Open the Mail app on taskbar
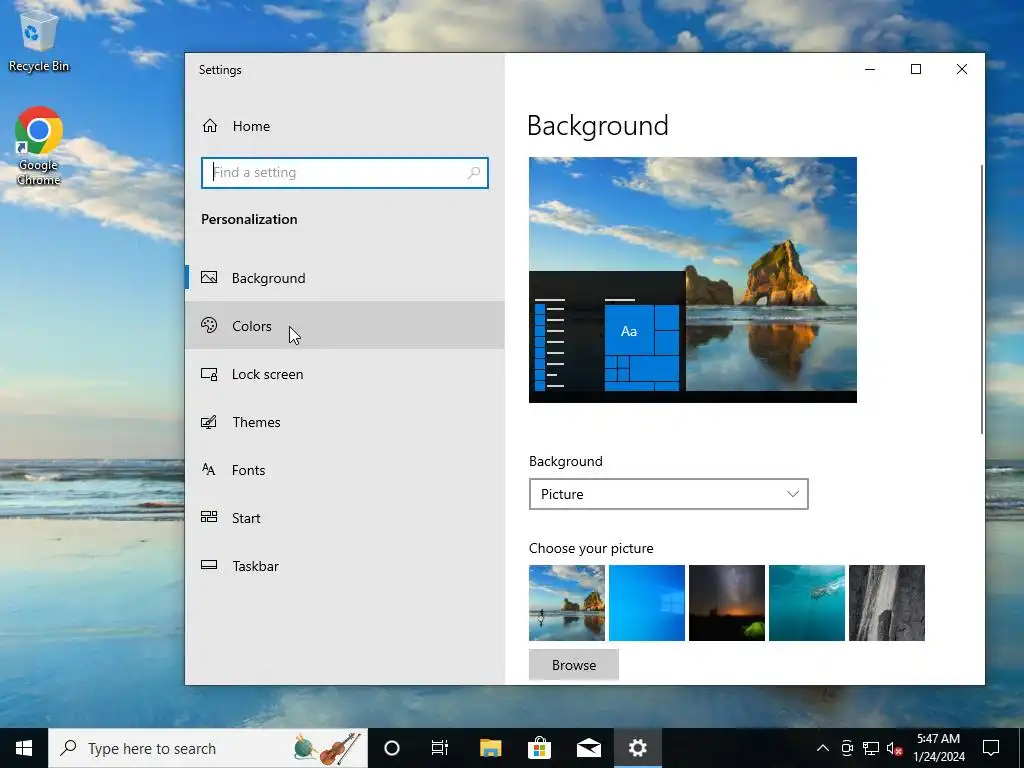The height and width of the screenshot is (768, 1024). [x=588, y=748]
